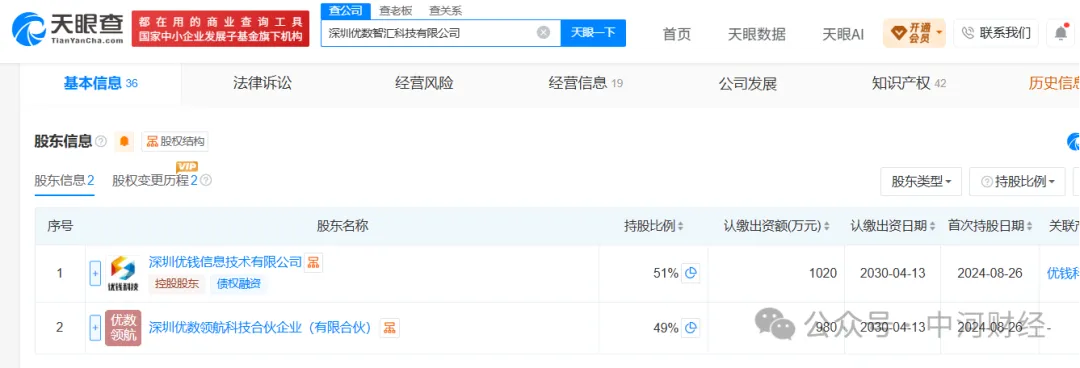Open the 经营风险 tab
1080x368 pixels.
coord(424,83)
